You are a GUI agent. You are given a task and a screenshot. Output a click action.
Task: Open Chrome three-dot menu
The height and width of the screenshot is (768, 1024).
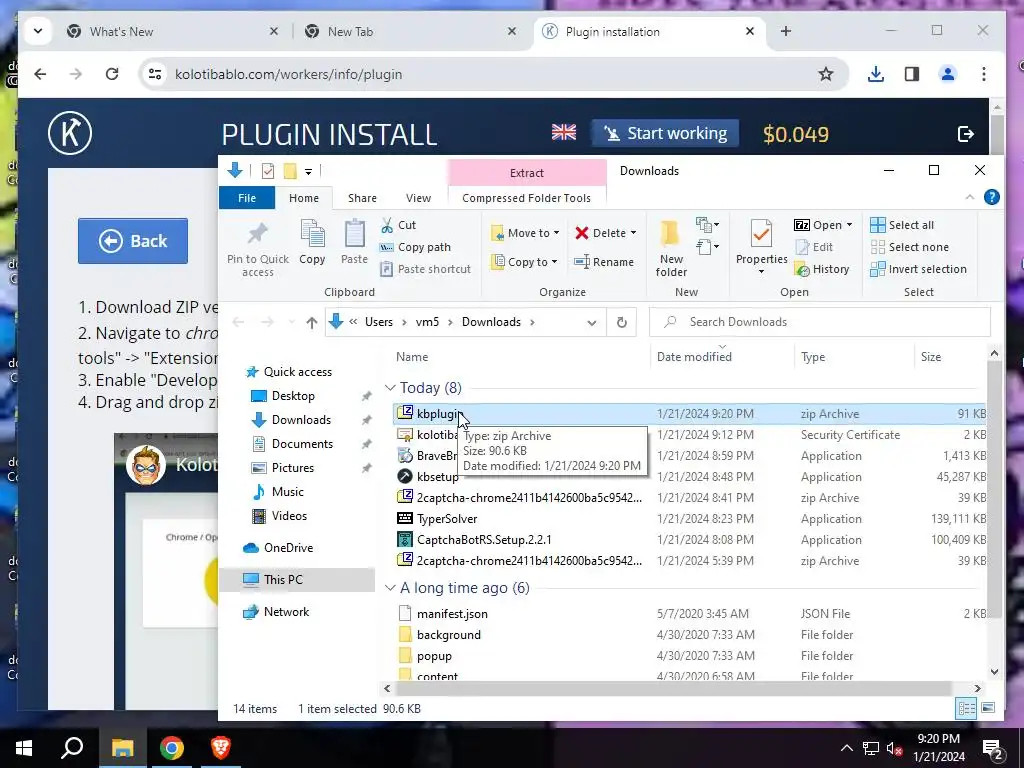(x=984, y=74)
